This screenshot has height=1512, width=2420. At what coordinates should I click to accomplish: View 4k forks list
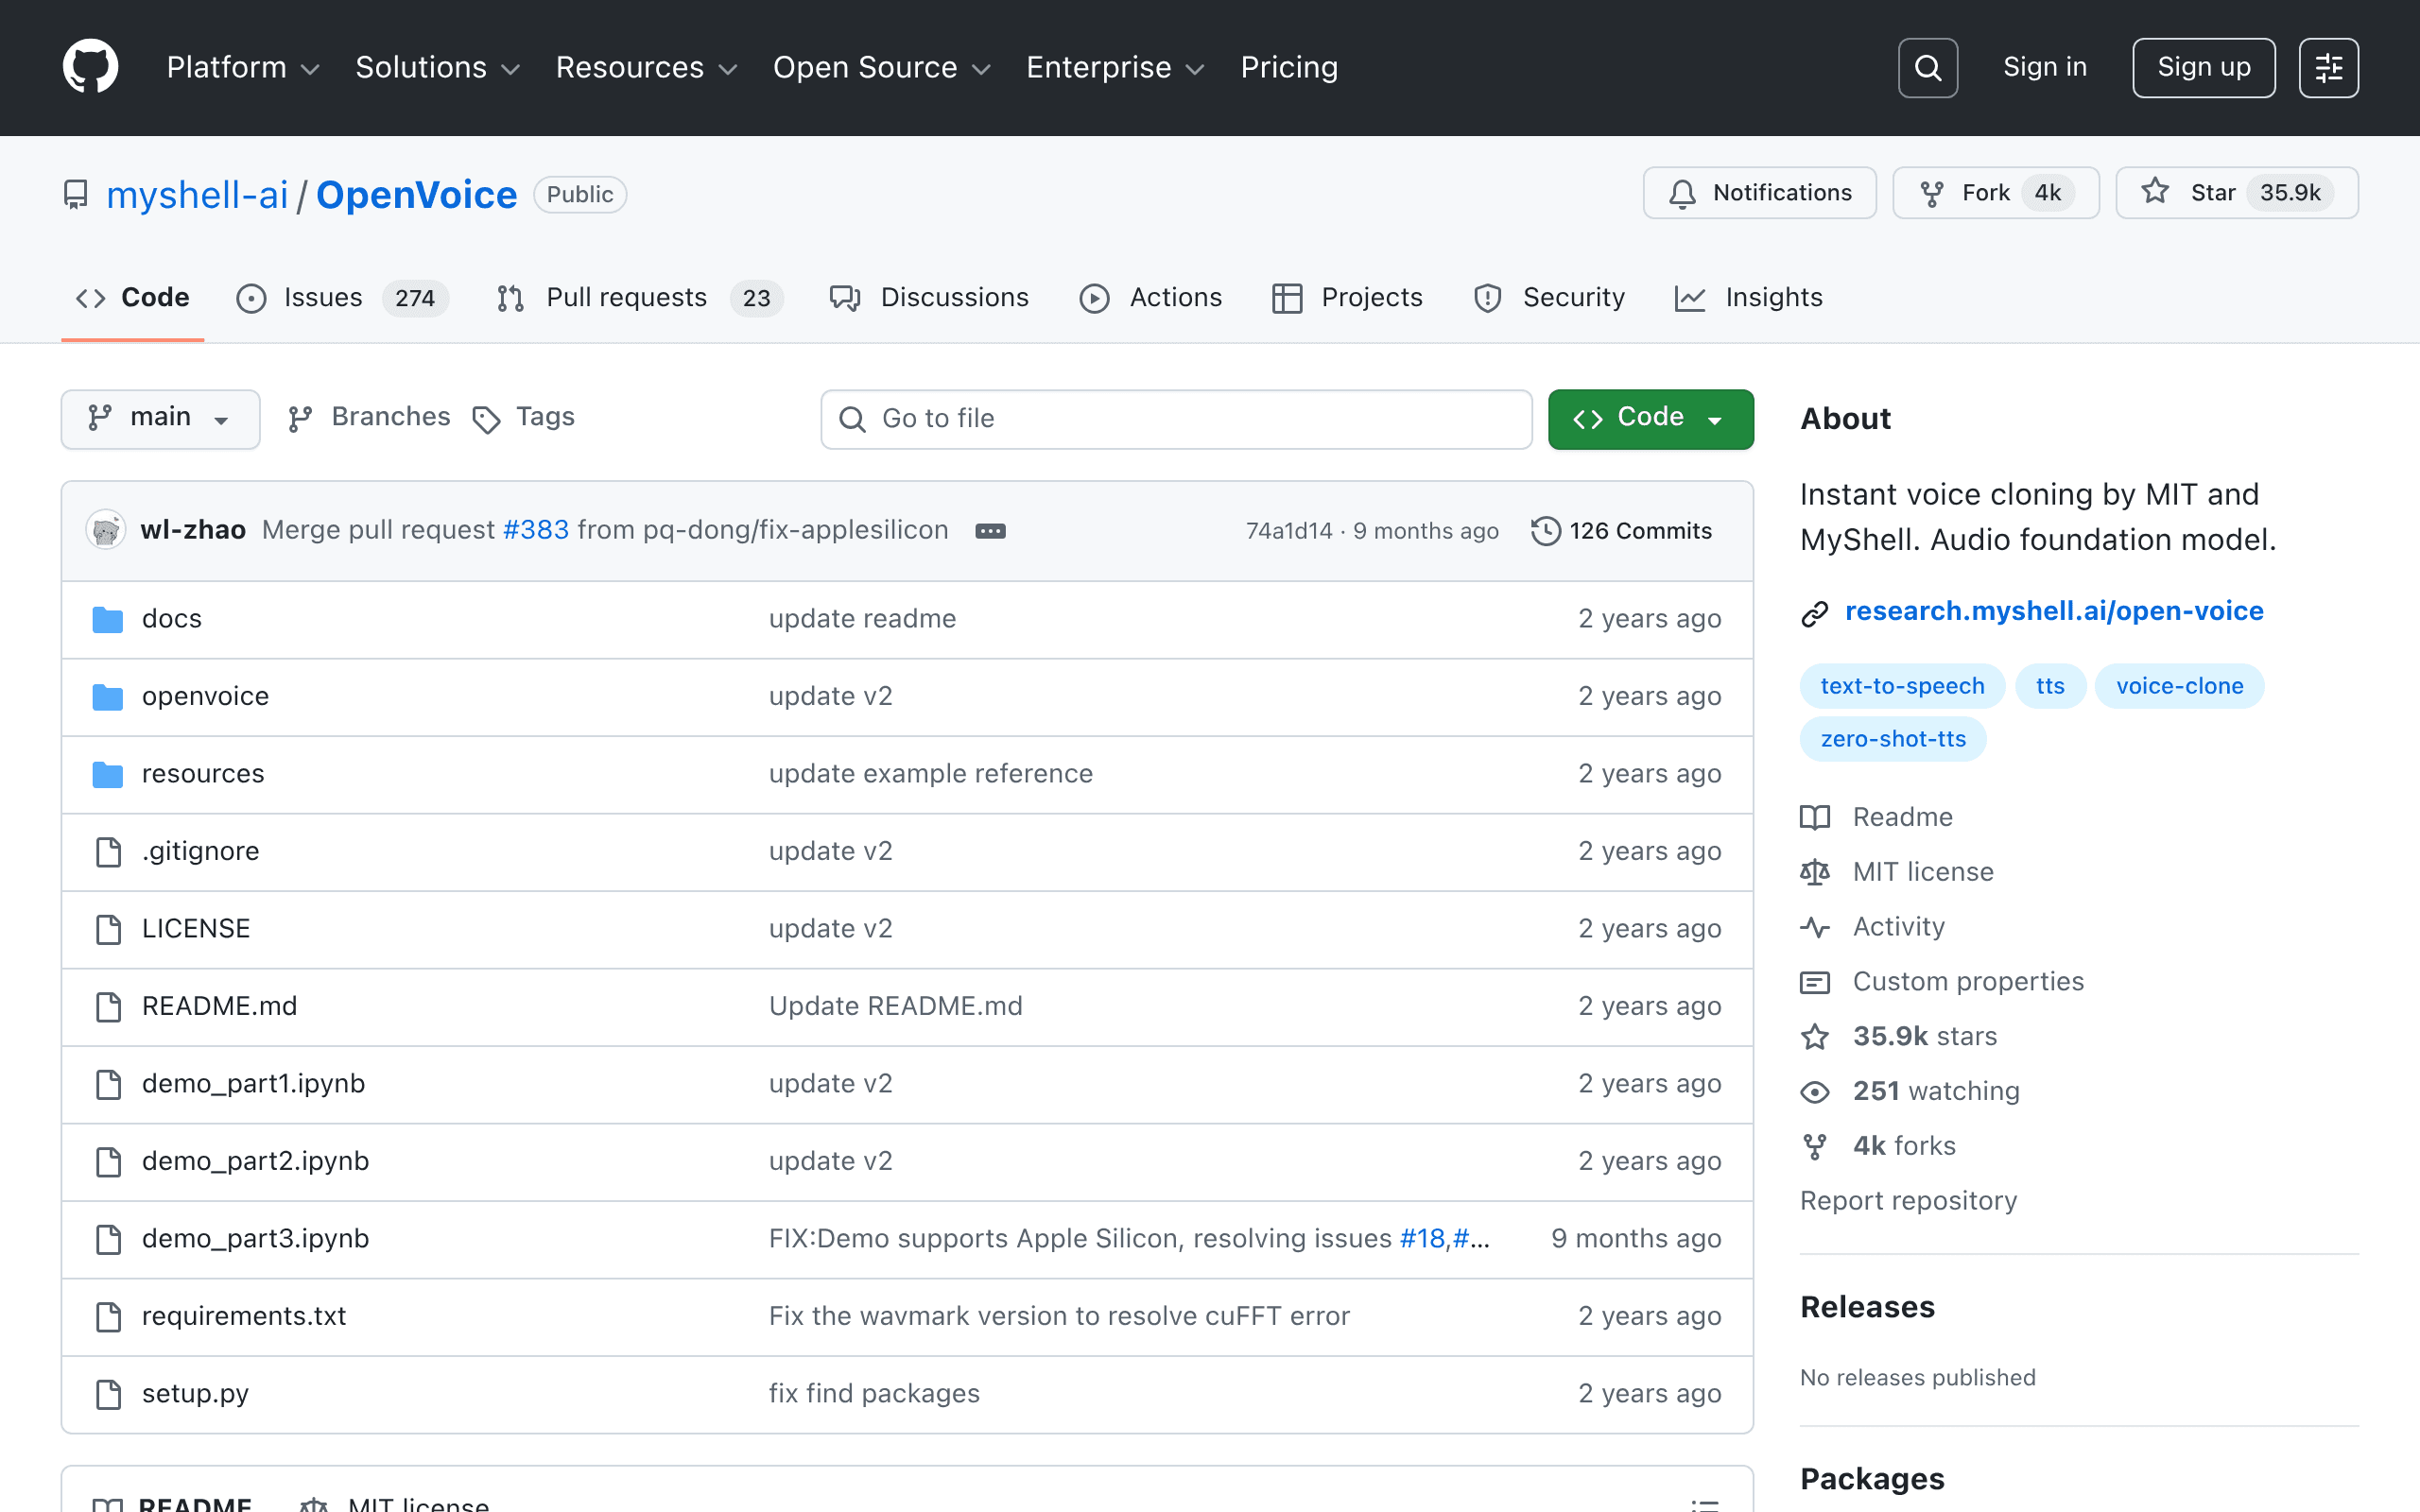click(1878, 1146)
